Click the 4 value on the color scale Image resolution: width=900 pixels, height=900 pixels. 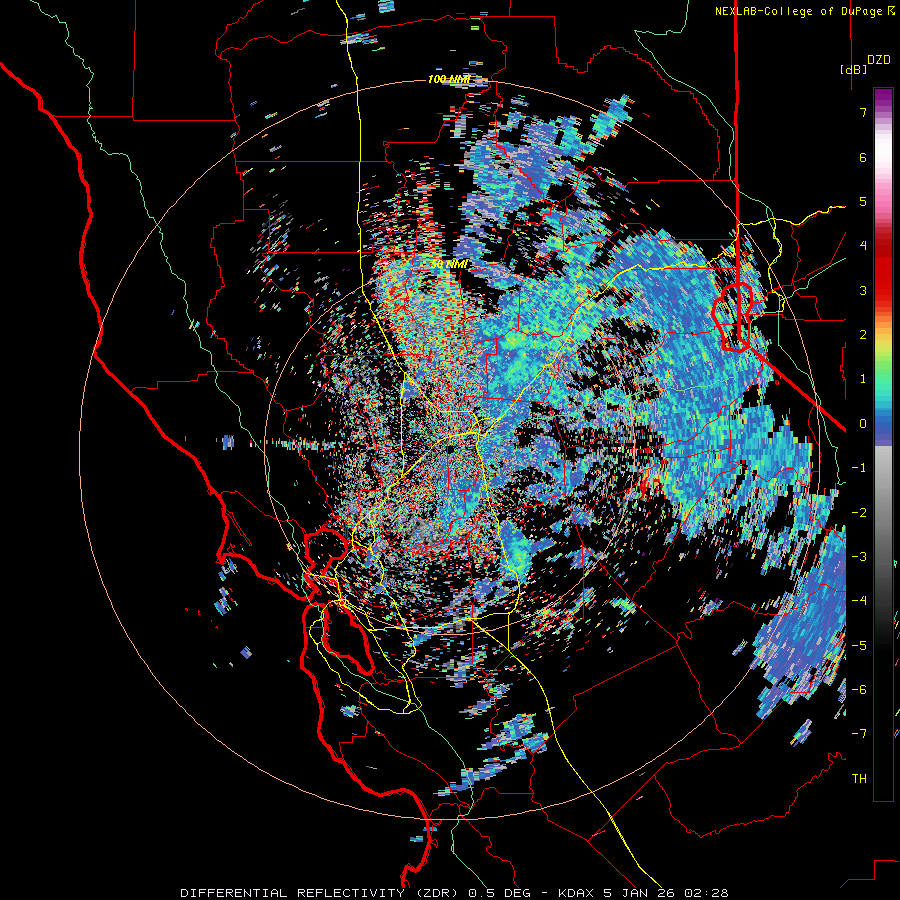[863, 246]
